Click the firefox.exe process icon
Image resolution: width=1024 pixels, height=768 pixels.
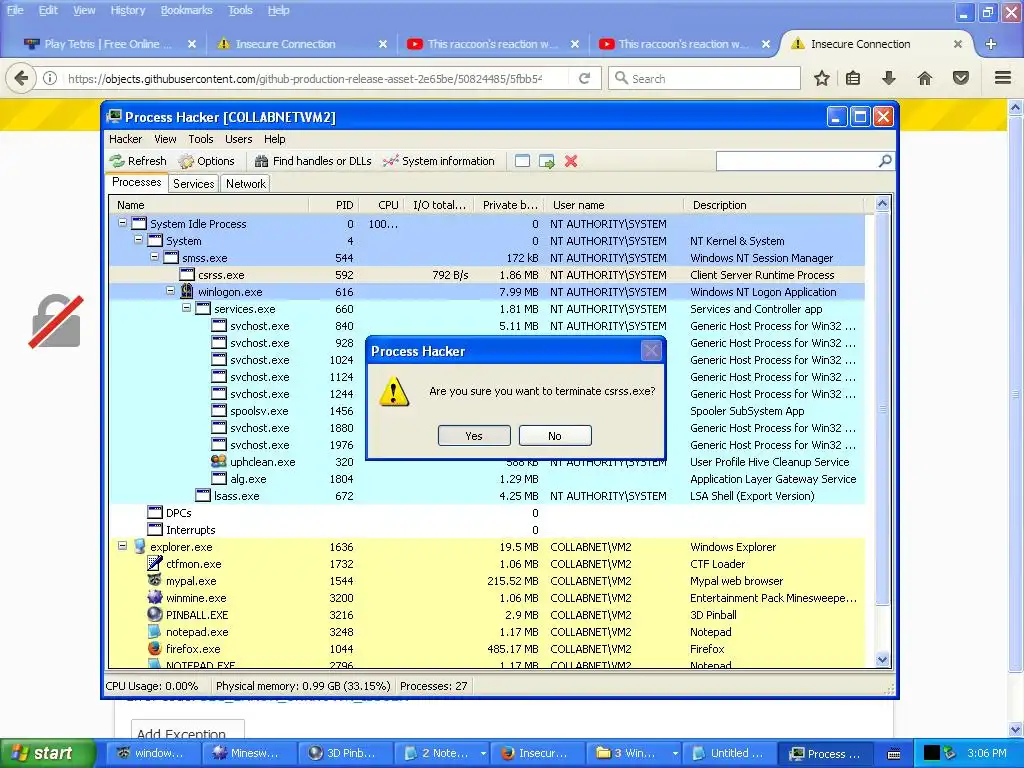pos(155,648)
